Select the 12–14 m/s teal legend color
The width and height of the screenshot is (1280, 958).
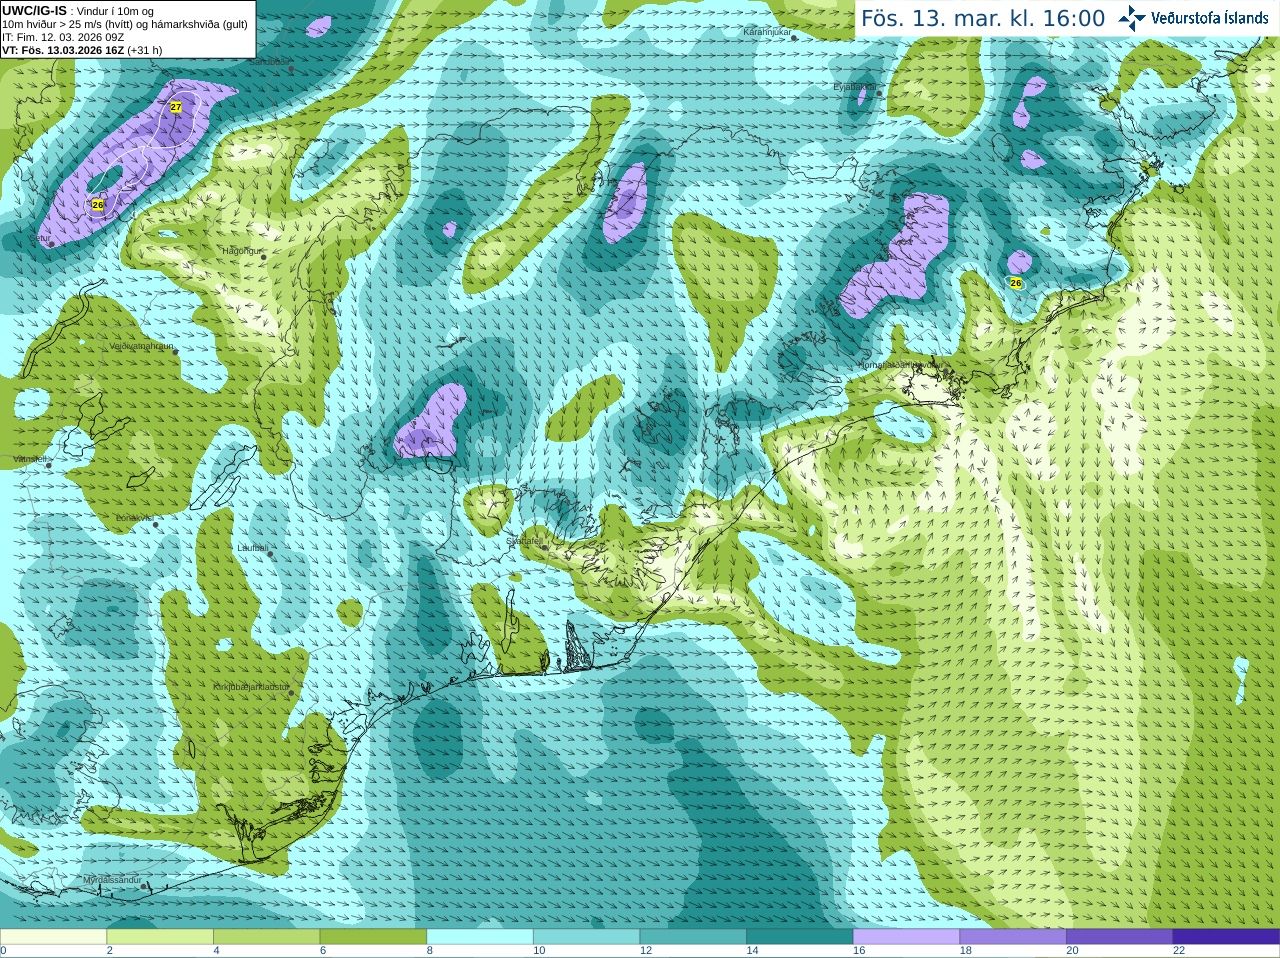[693, 937]
